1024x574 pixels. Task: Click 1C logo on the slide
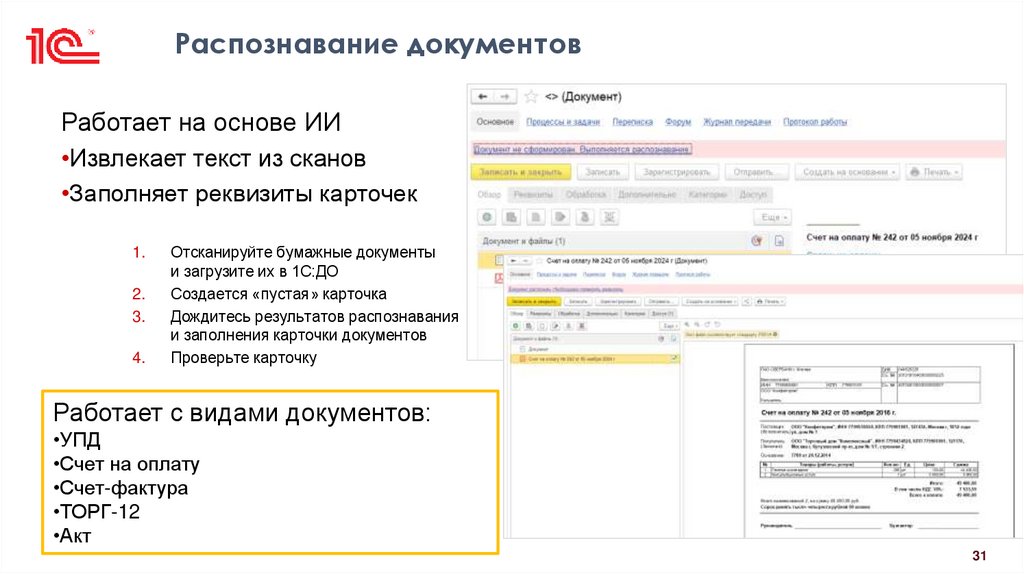(63, 46)
